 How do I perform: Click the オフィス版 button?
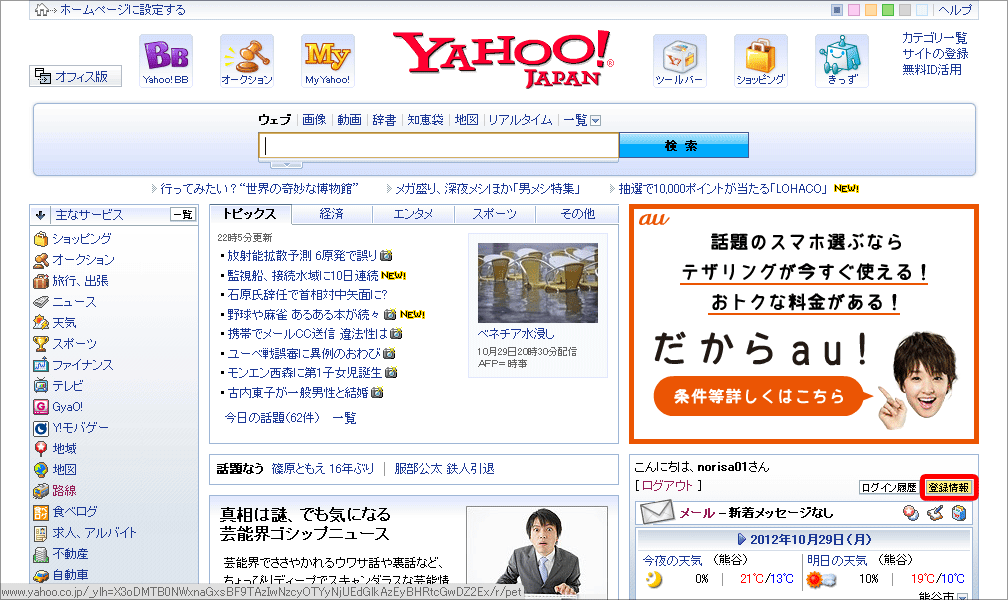click(x=75, y=77)
